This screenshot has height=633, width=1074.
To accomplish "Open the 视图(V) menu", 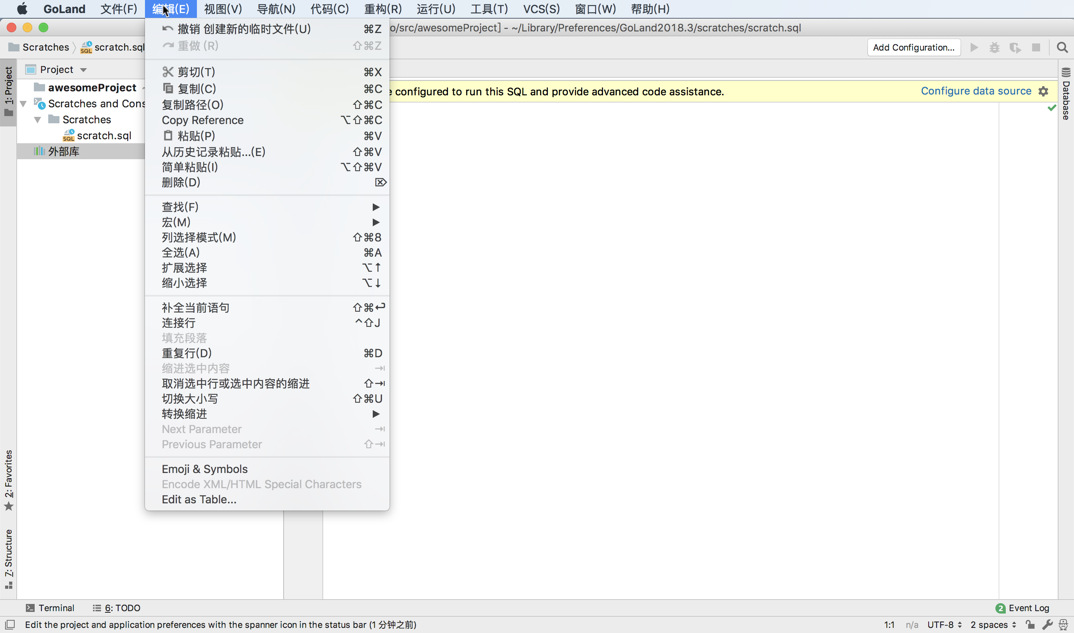I will [x=223, y=9].
